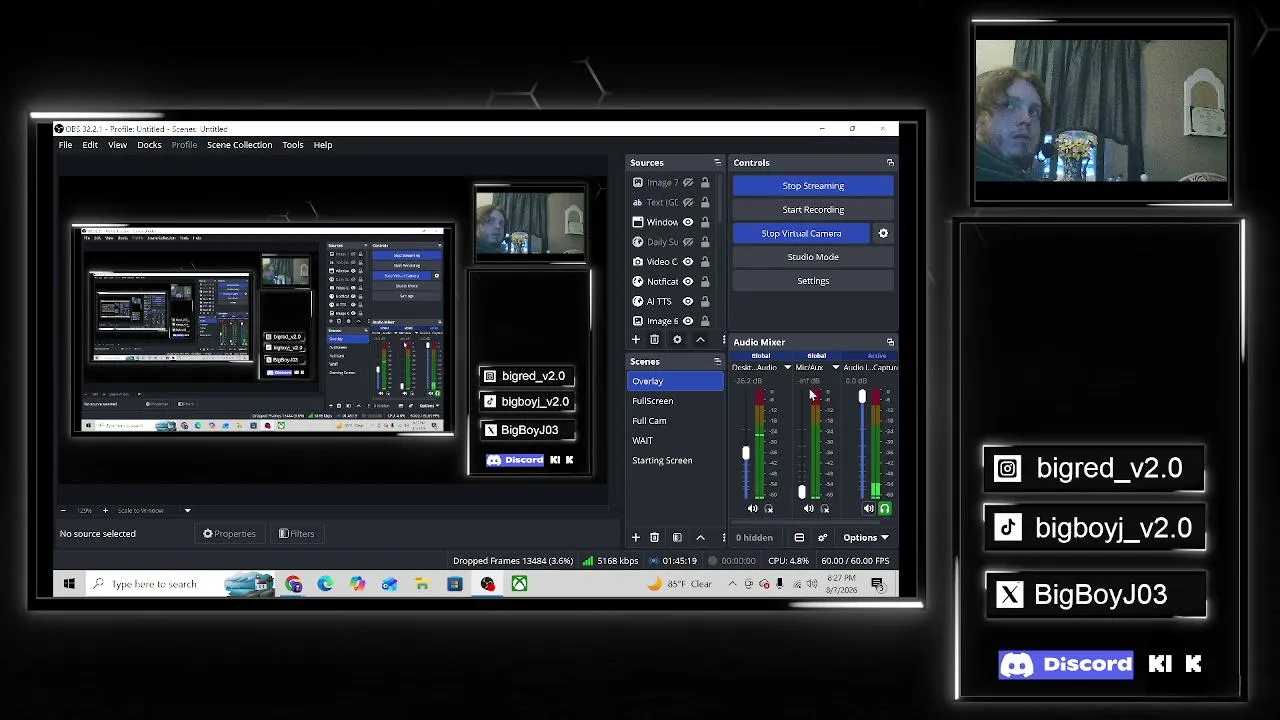Open the Edit menu
The image size is (1280, 720).
click(x=90, y=145)
